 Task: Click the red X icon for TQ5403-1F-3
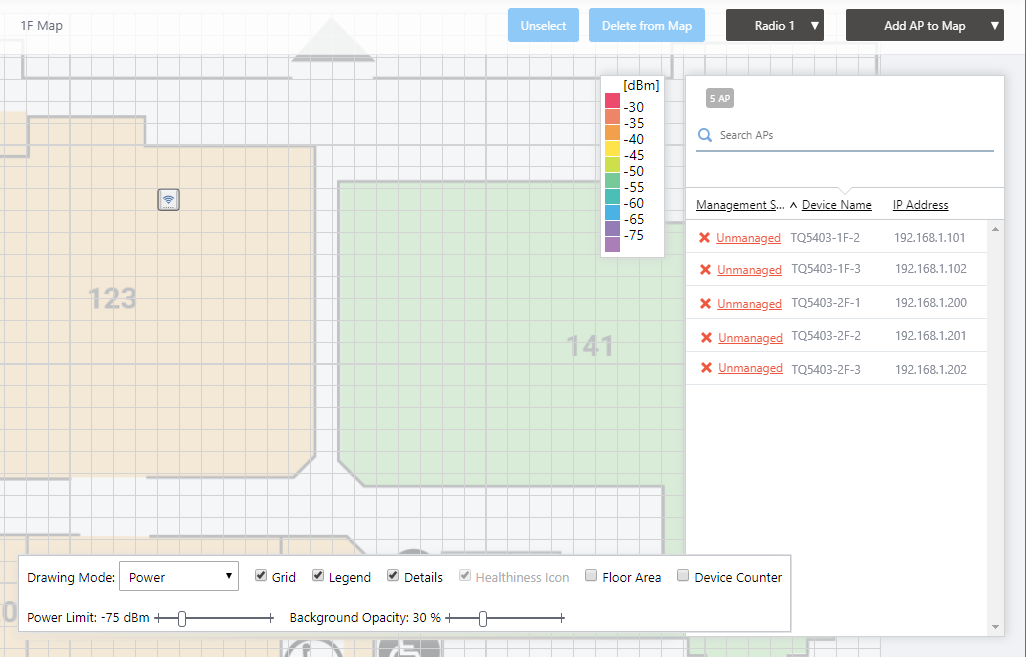coord(706,270)
